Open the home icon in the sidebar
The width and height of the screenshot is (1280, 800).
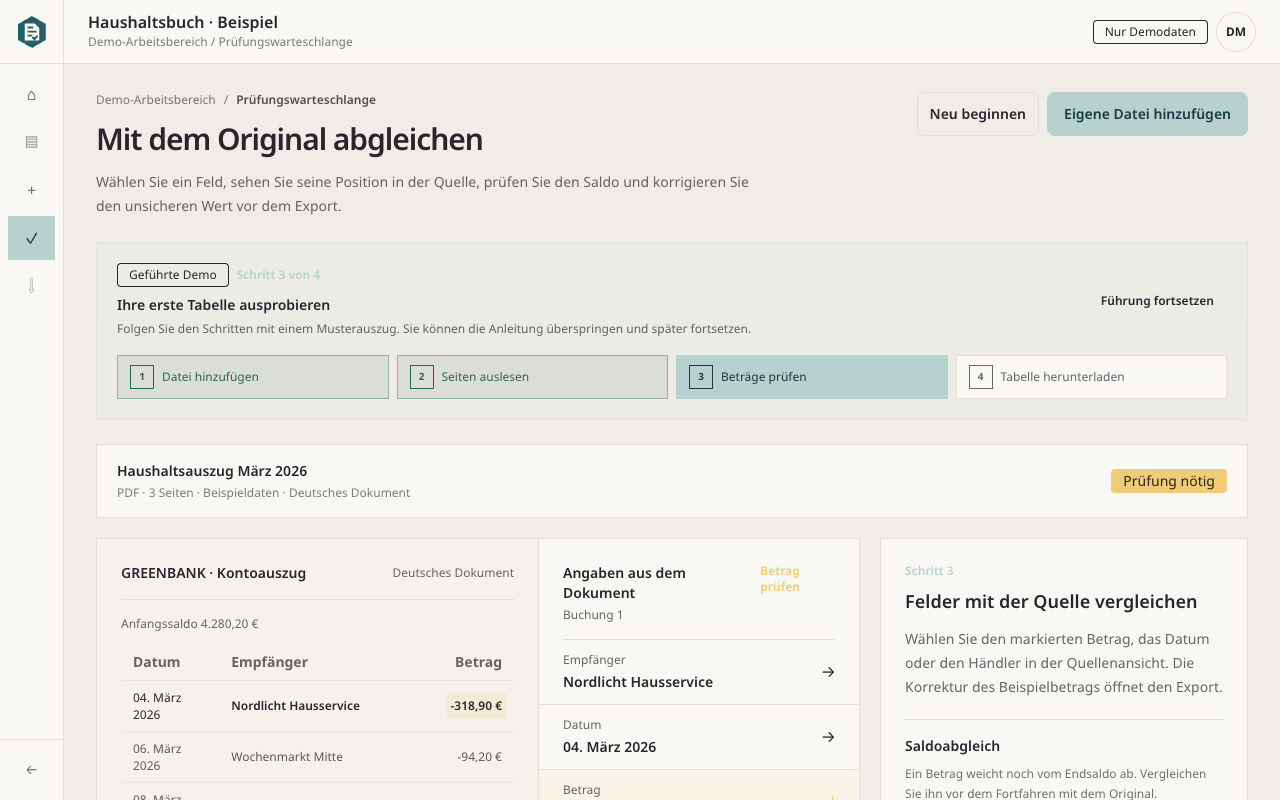pyautogui.click(x=31, y=95)
